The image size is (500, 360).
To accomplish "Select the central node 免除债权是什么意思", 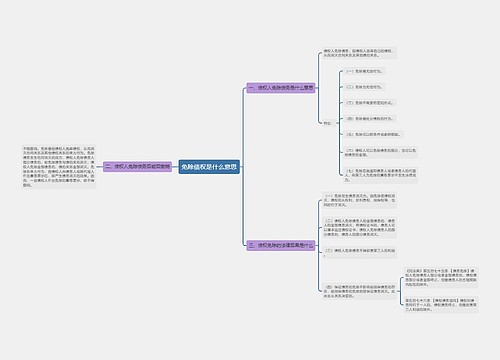I will (209, 167).
